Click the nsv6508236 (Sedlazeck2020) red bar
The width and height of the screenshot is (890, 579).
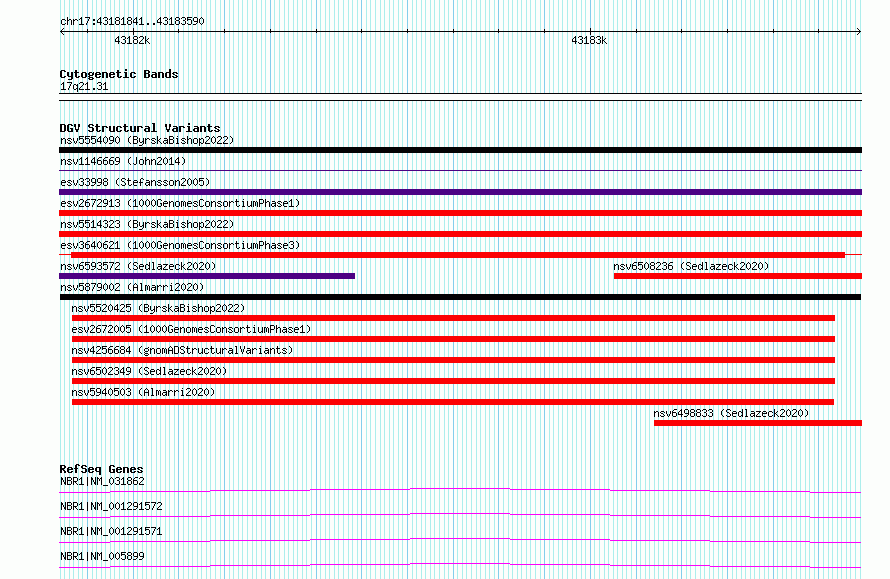pos(738,276)
